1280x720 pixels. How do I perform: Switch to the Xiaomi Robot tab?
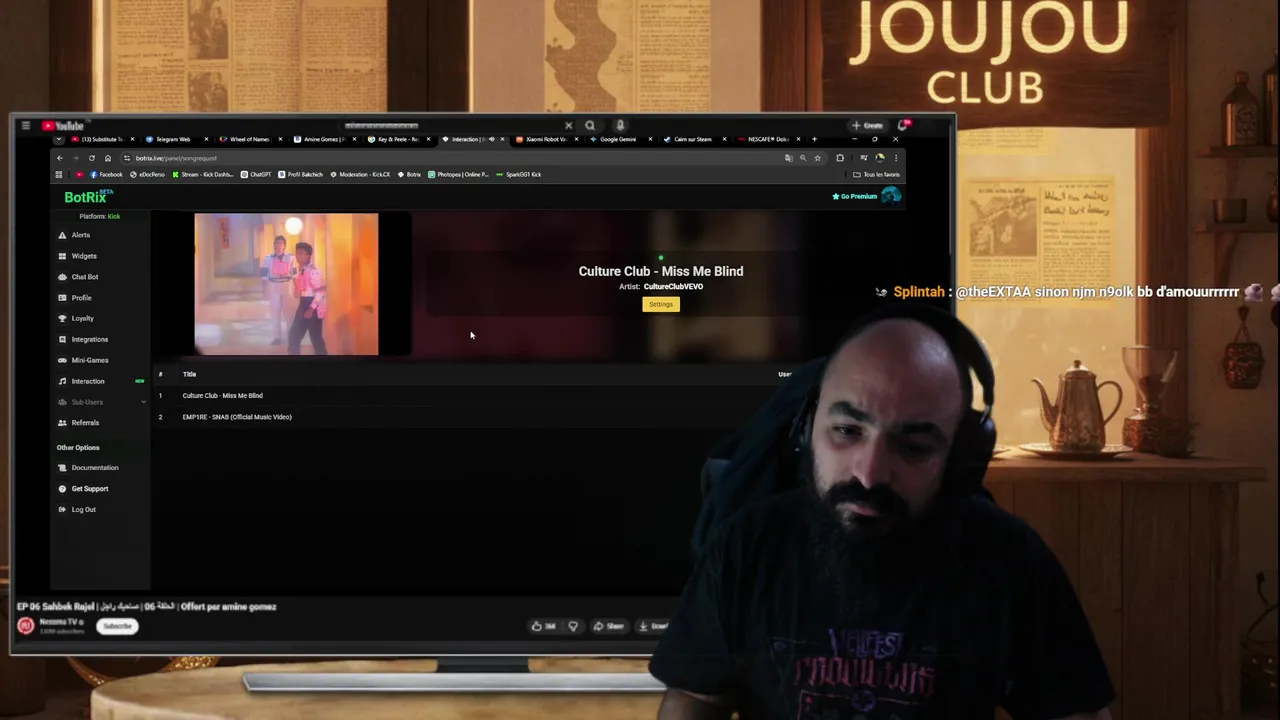(x=546, y=140)
